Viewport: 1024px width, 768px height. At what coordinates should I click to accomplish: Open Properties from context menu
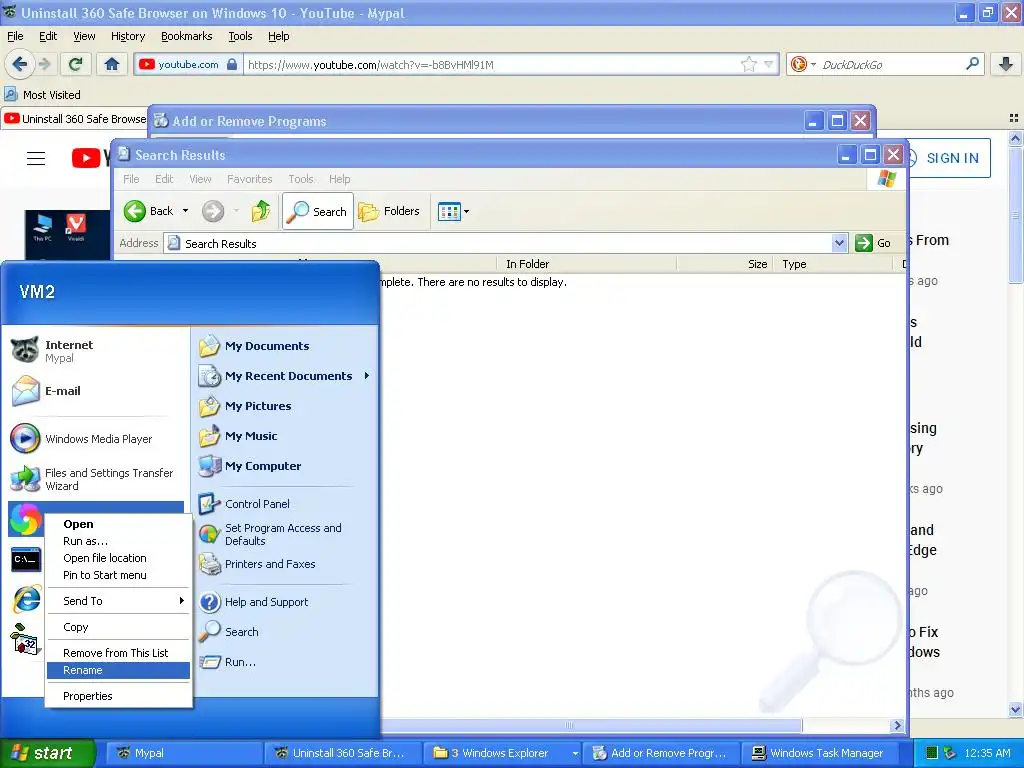coord(119,696)
